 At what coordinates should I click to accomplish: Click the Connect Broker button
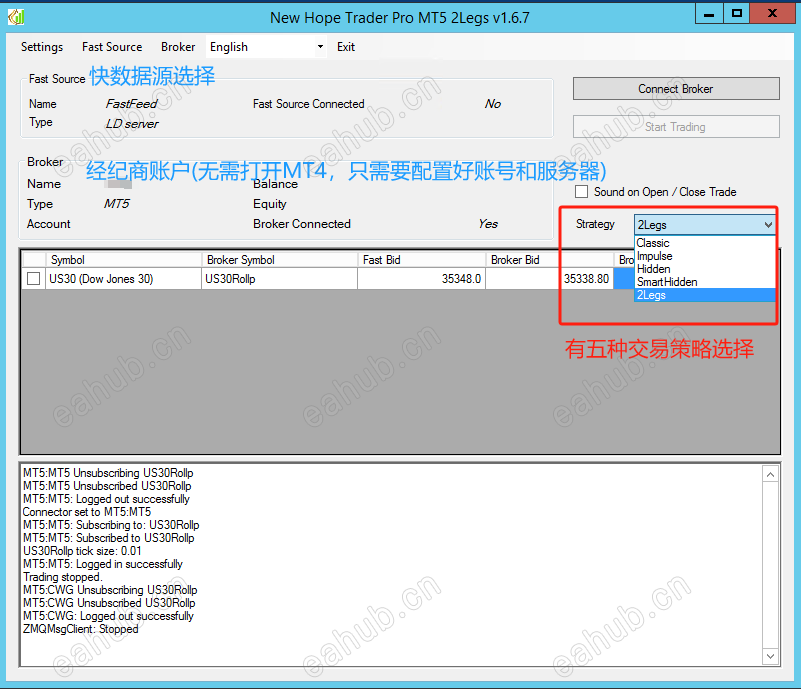(676, 89)
